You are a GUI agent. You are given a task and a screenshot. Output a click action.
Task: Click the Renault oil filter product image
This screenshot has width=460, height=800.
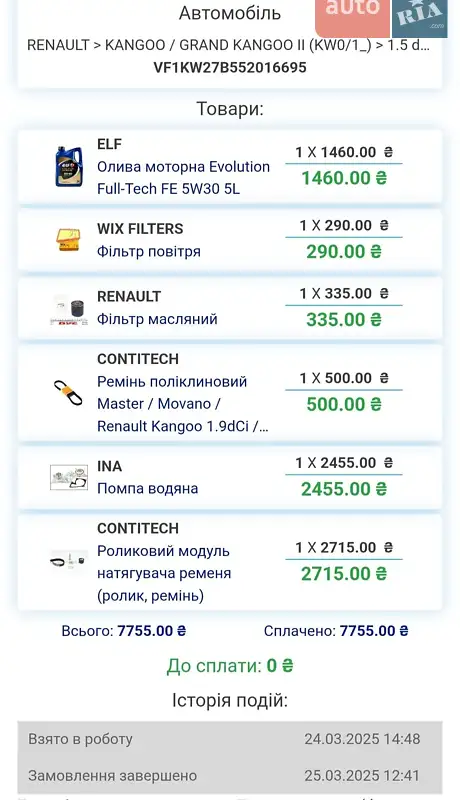[x=69, y=310]
